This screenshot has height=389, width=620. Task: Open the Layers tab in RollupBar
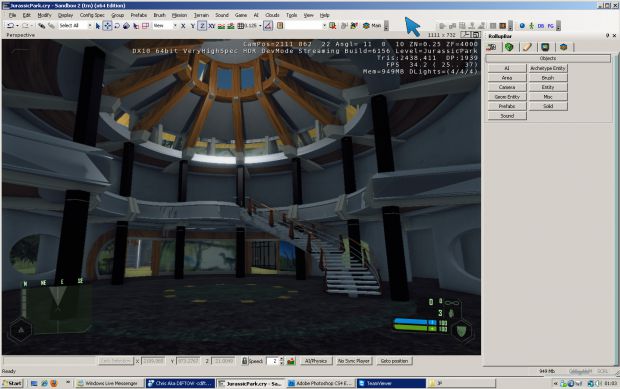[563, 47]
